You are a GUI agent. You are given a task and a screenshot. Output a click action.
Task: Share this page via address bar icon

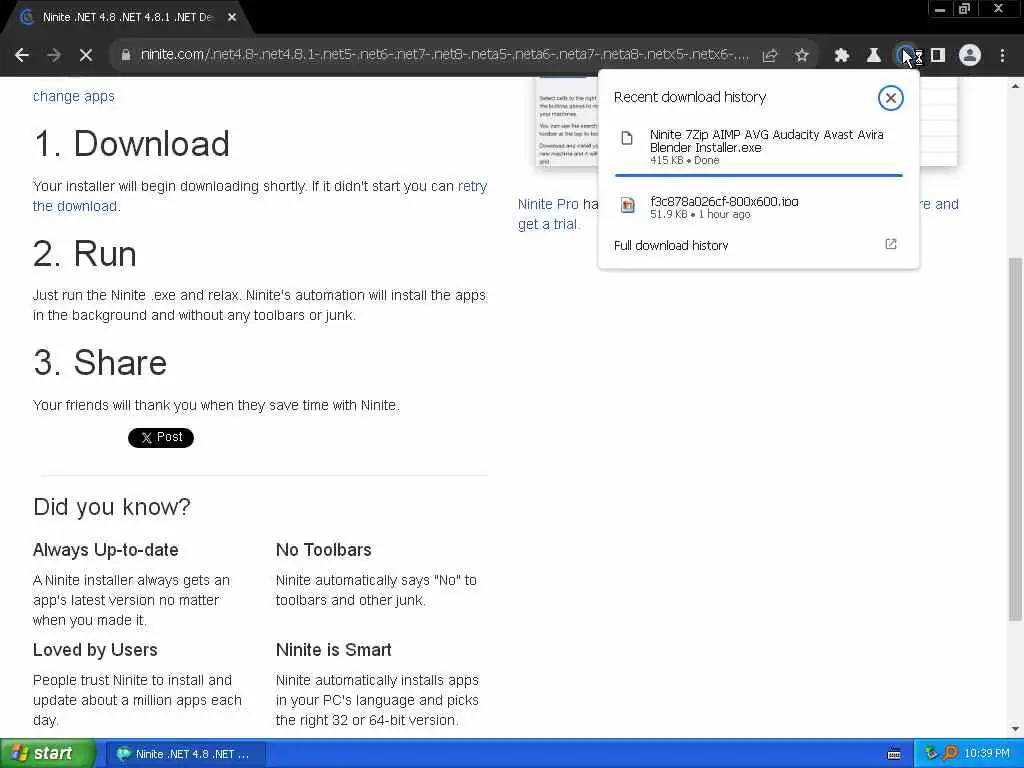point(770,56)
